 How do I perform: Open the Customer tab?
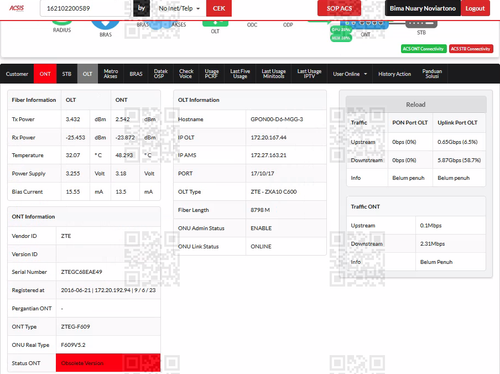coord(17,74)
